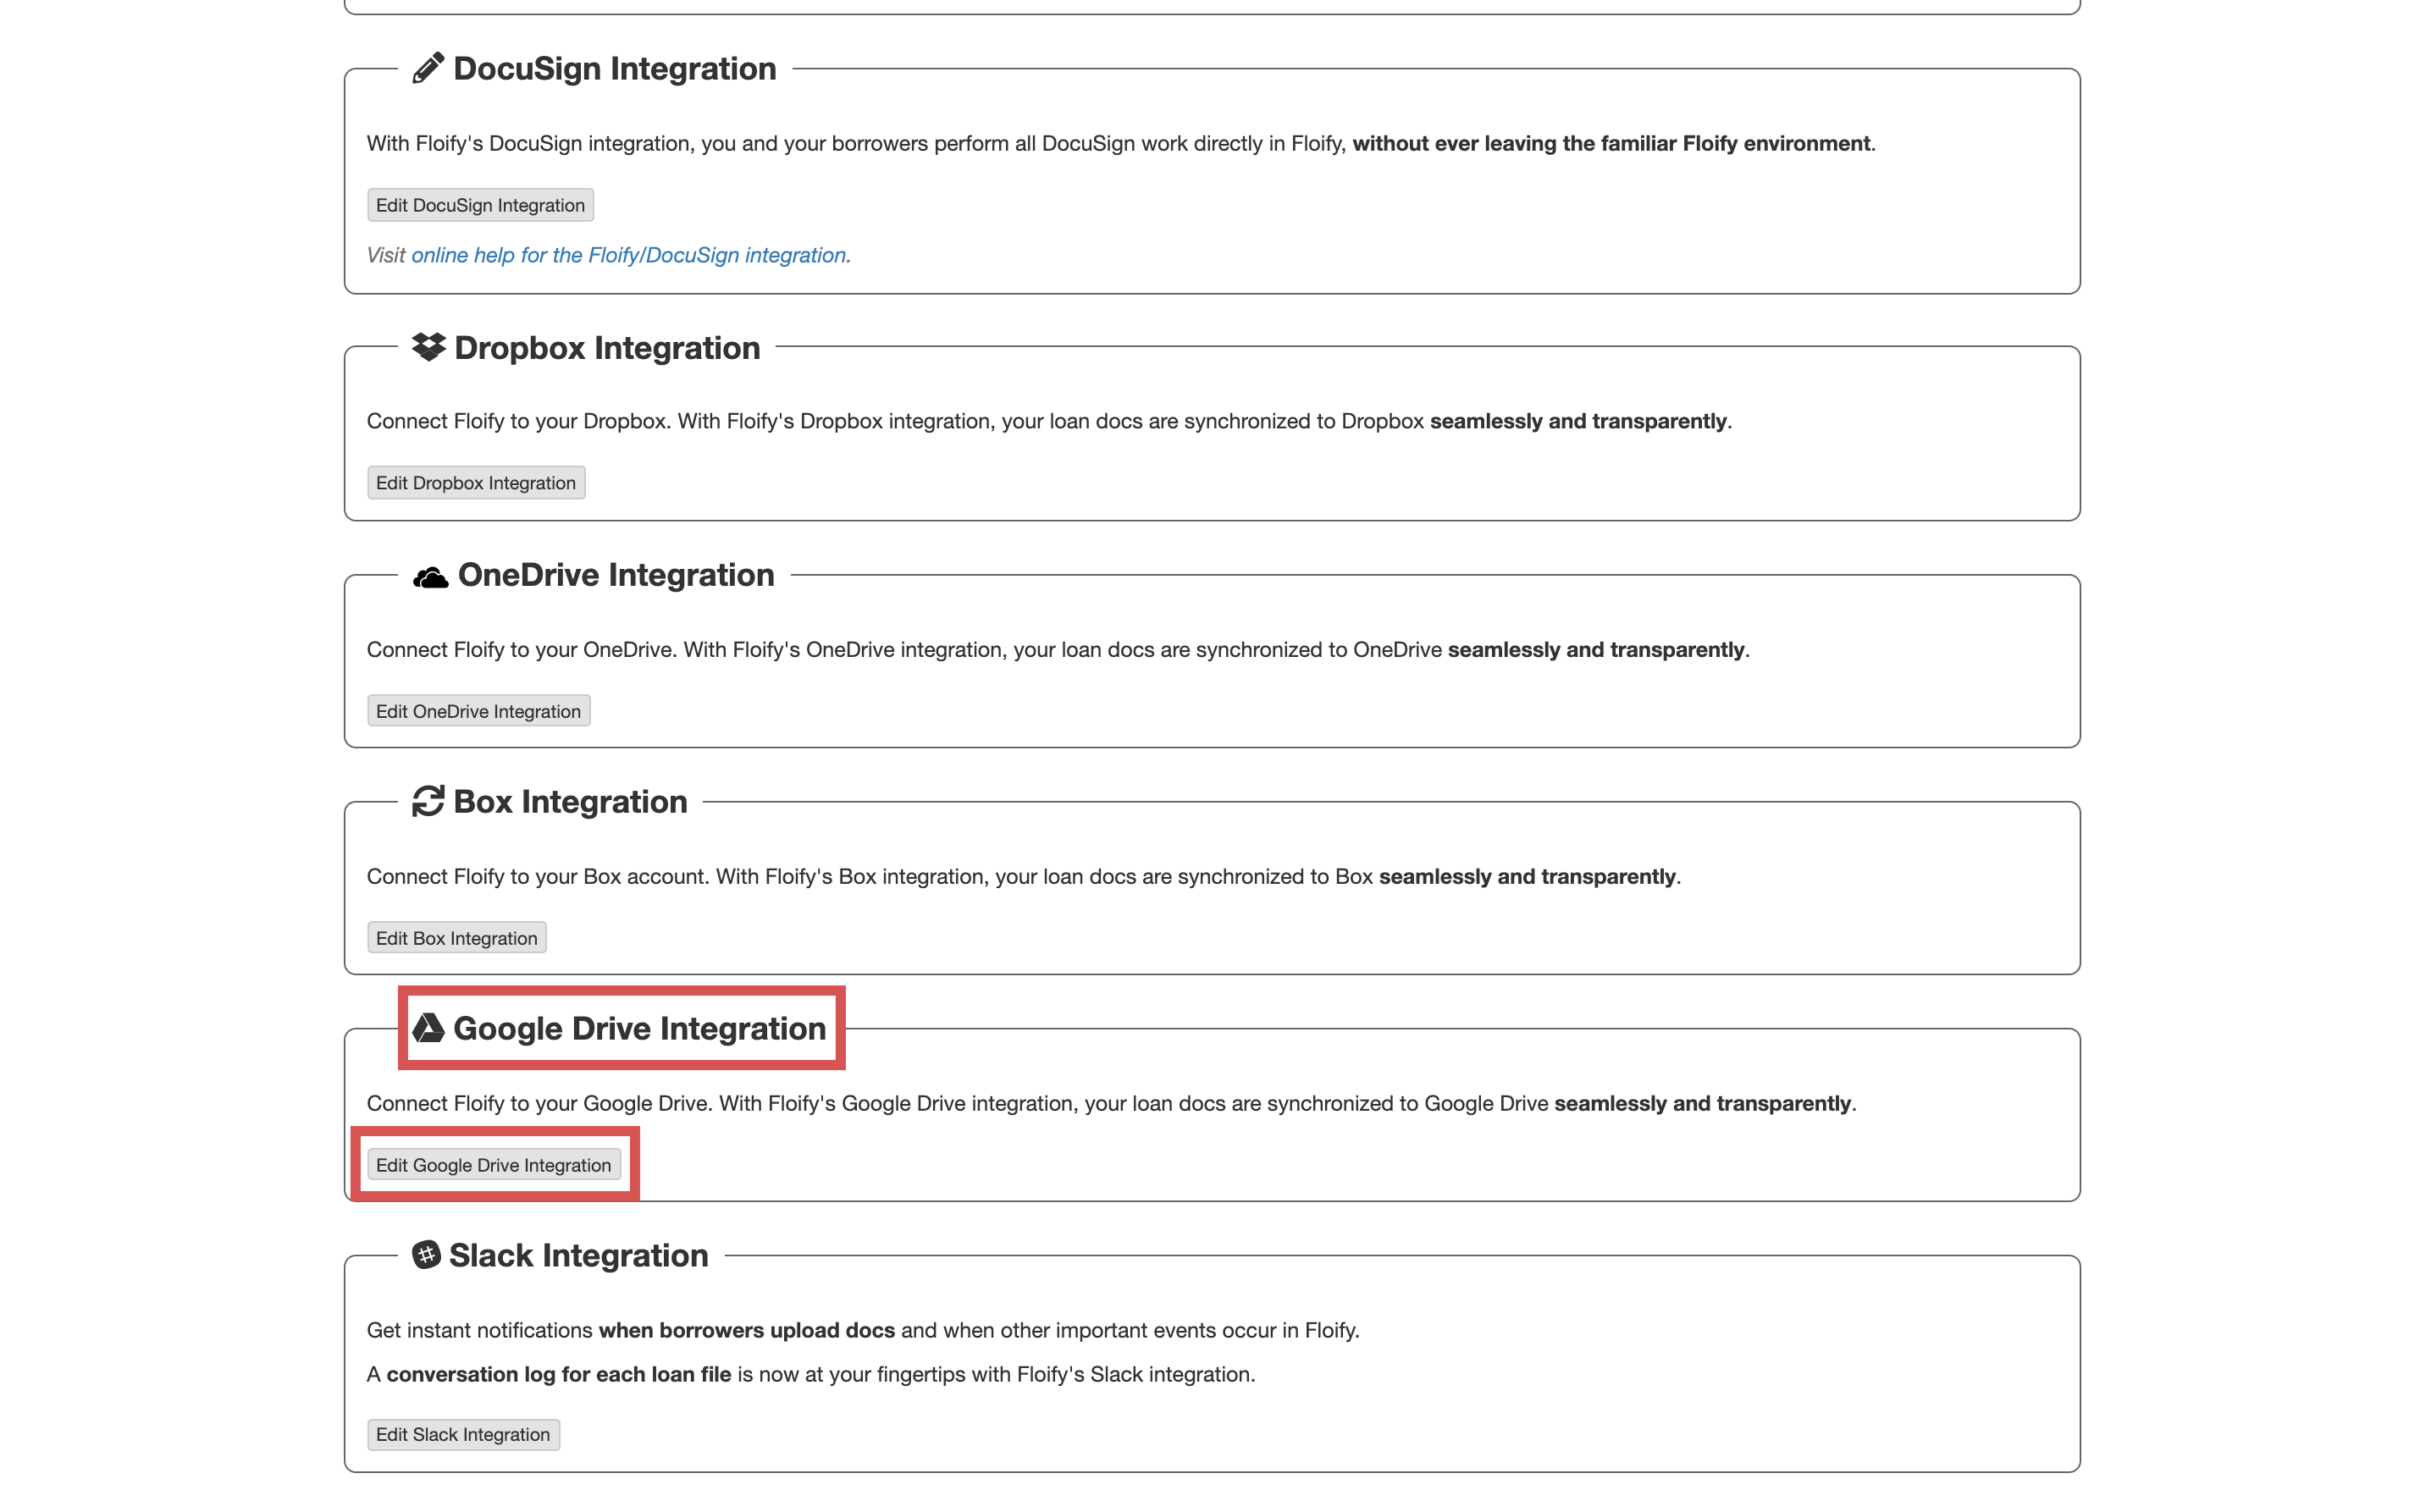The height and width of the screenshot is (1512, 2420).
Task: Open online help for Floify/DocuSign integration
Action: 630,255
